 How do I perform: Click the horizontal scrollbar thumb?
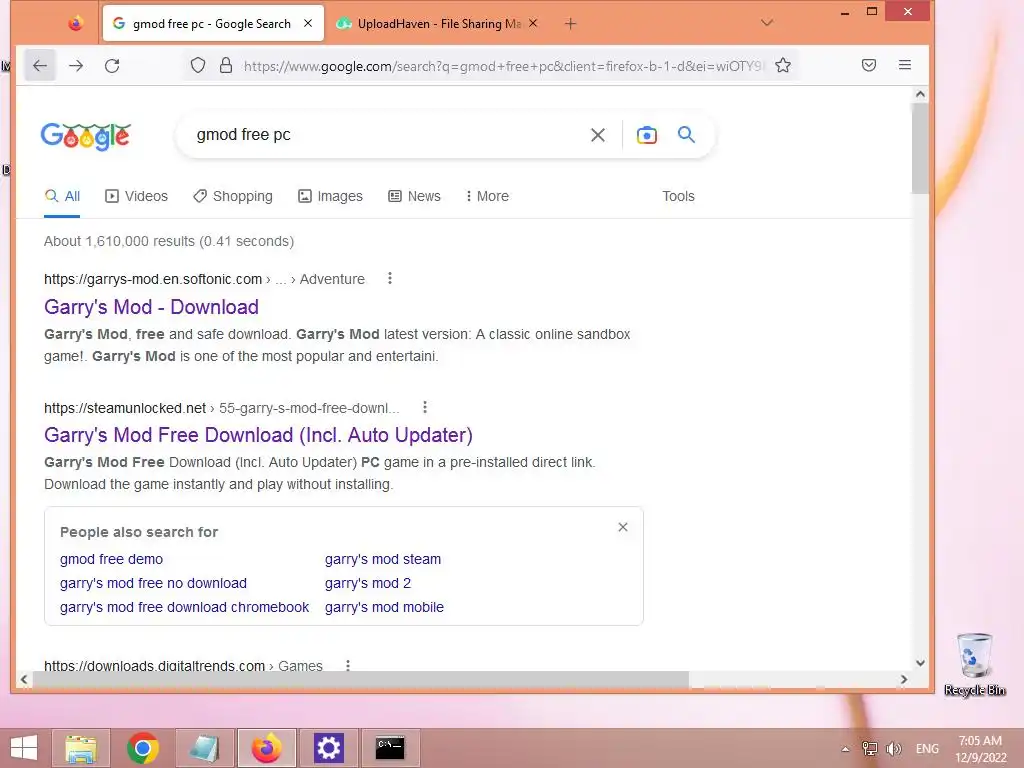[x=360, y=679]
